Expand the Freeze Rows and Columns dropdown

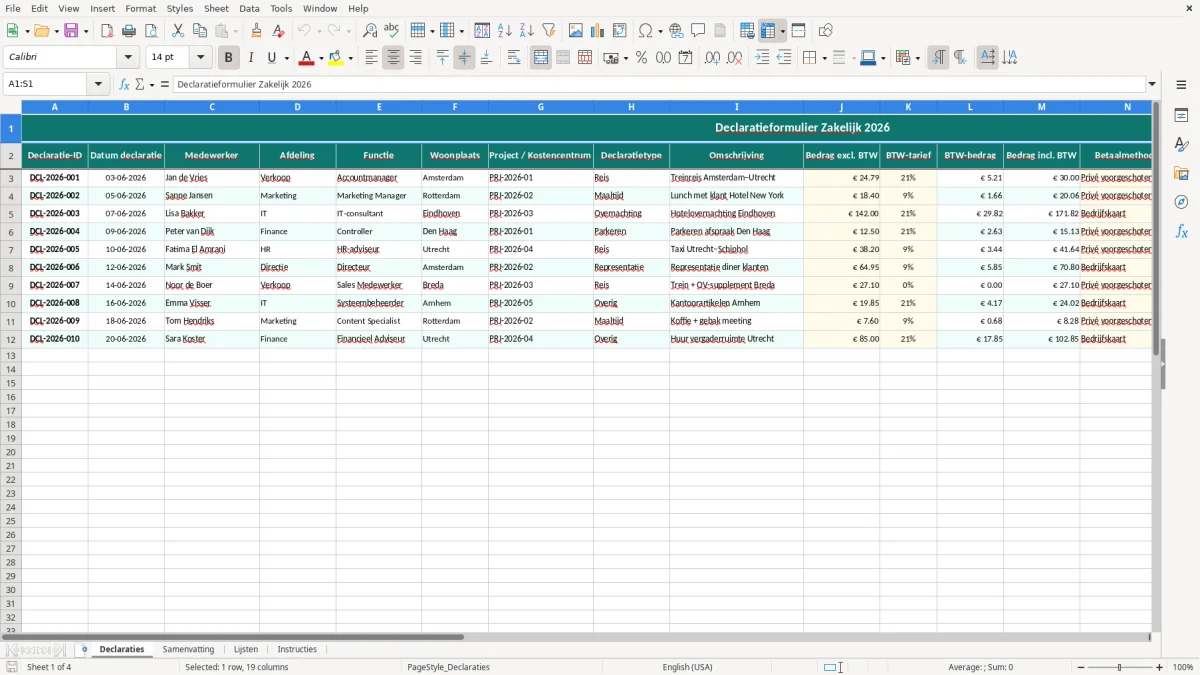pyautogui.click(x=783, y=31)
